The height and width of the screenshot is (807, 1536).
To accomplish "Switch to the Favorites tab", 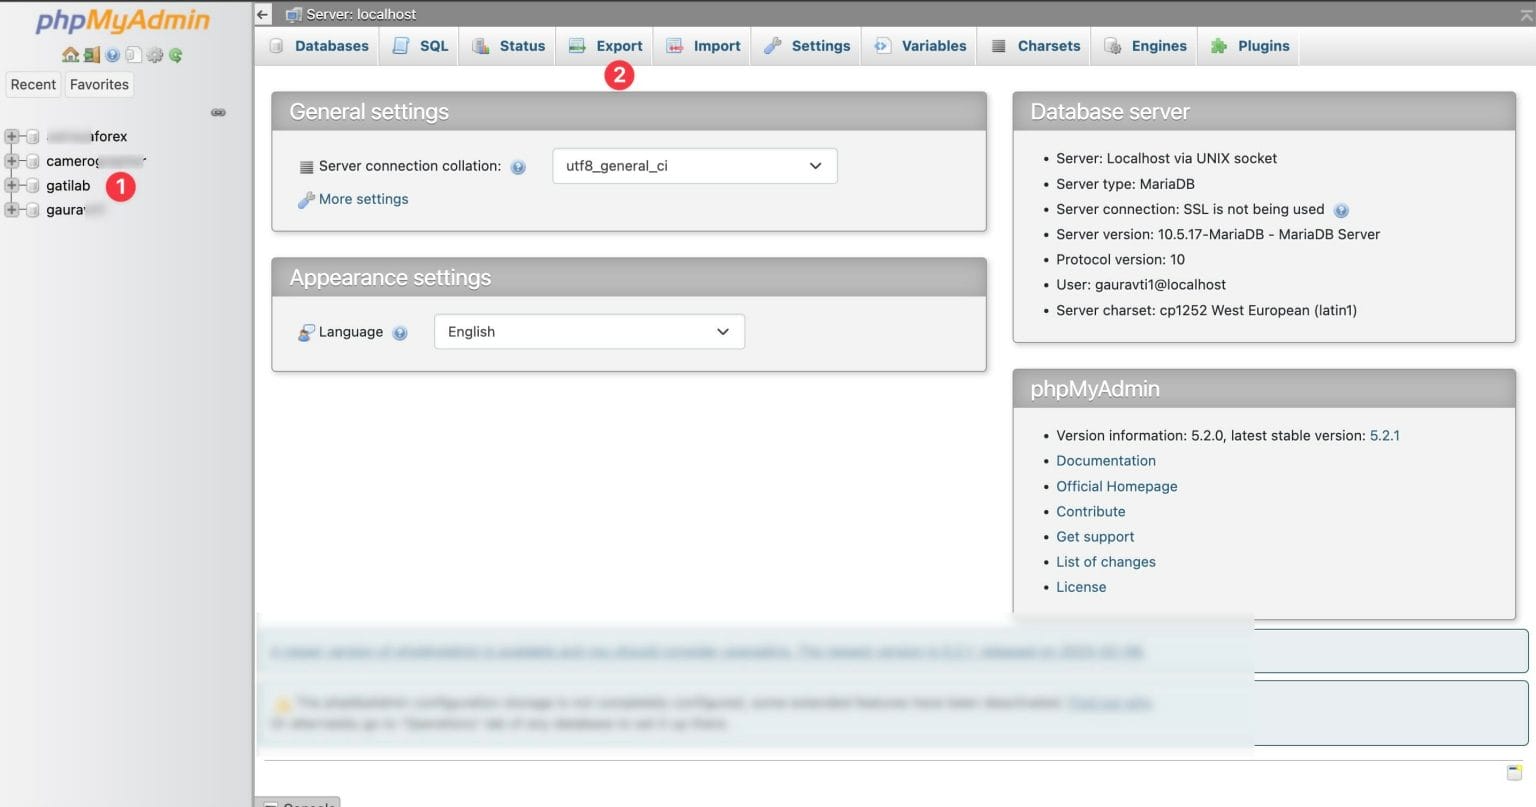I will (x=98, y=84).
